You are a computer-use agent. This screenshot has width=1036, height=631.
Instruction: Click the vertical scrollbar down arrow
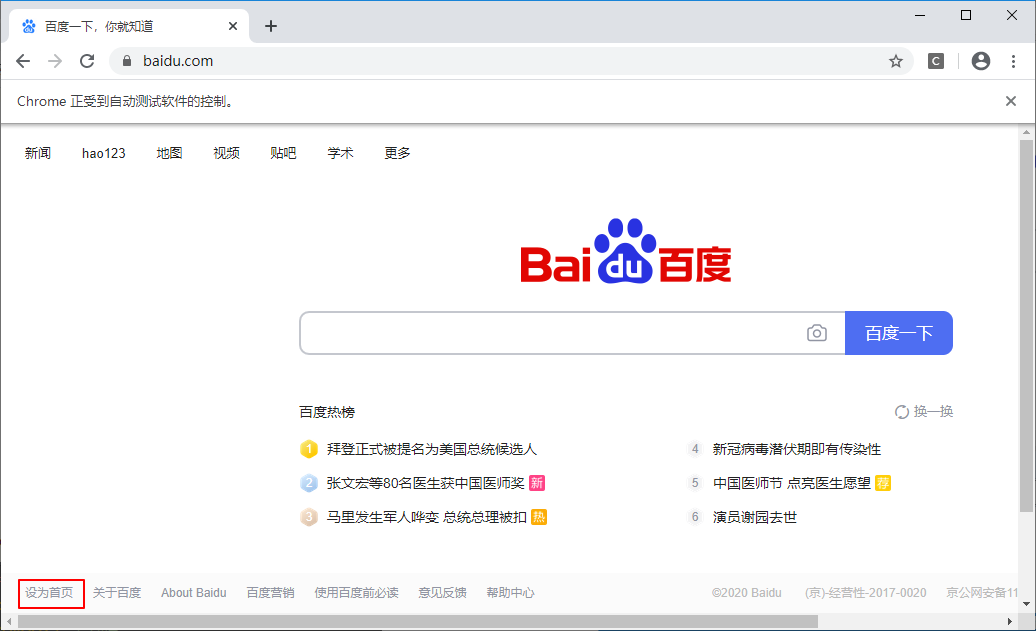tap(1025, 603)
